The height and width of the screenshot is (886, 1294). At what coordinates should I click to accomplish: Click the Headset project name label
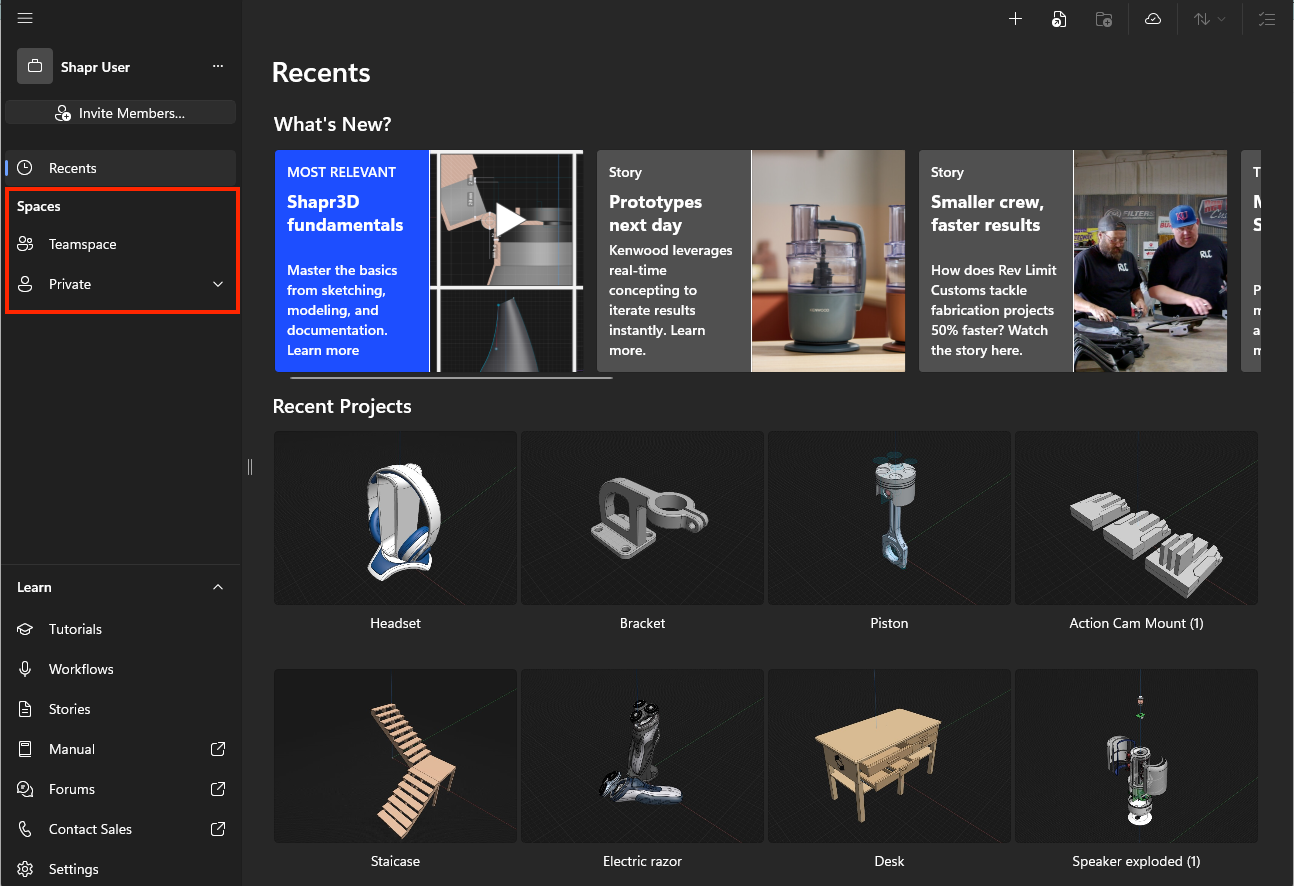[395, 623]
